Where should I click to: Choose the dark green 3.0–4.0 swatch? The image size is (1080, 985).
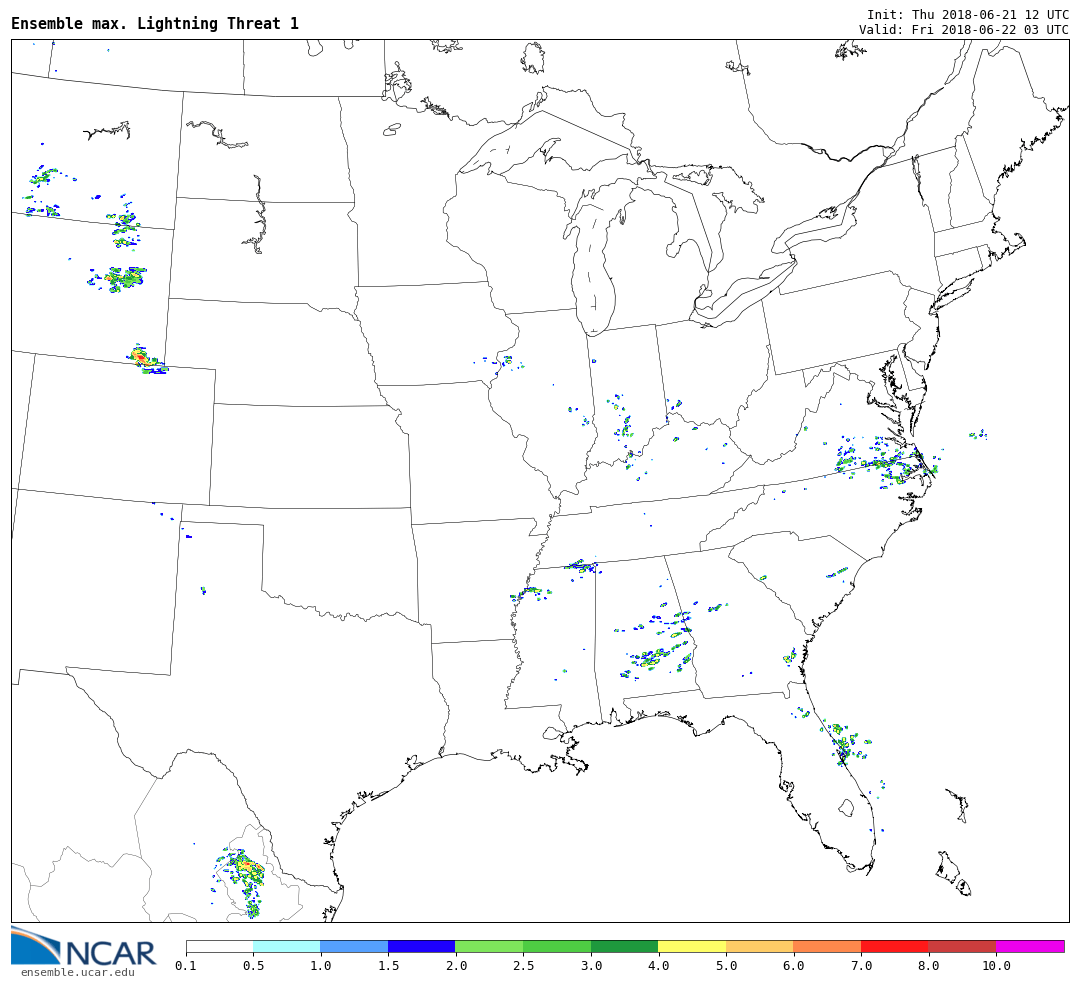coord(624,946)
